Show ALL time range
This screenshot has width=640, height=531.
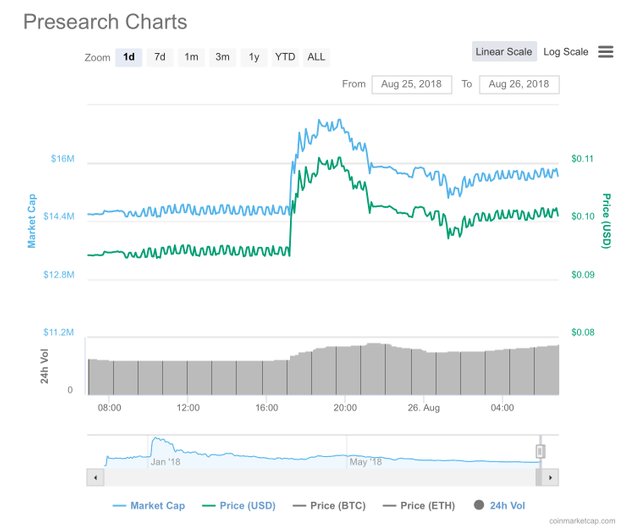tap(316, 57)
